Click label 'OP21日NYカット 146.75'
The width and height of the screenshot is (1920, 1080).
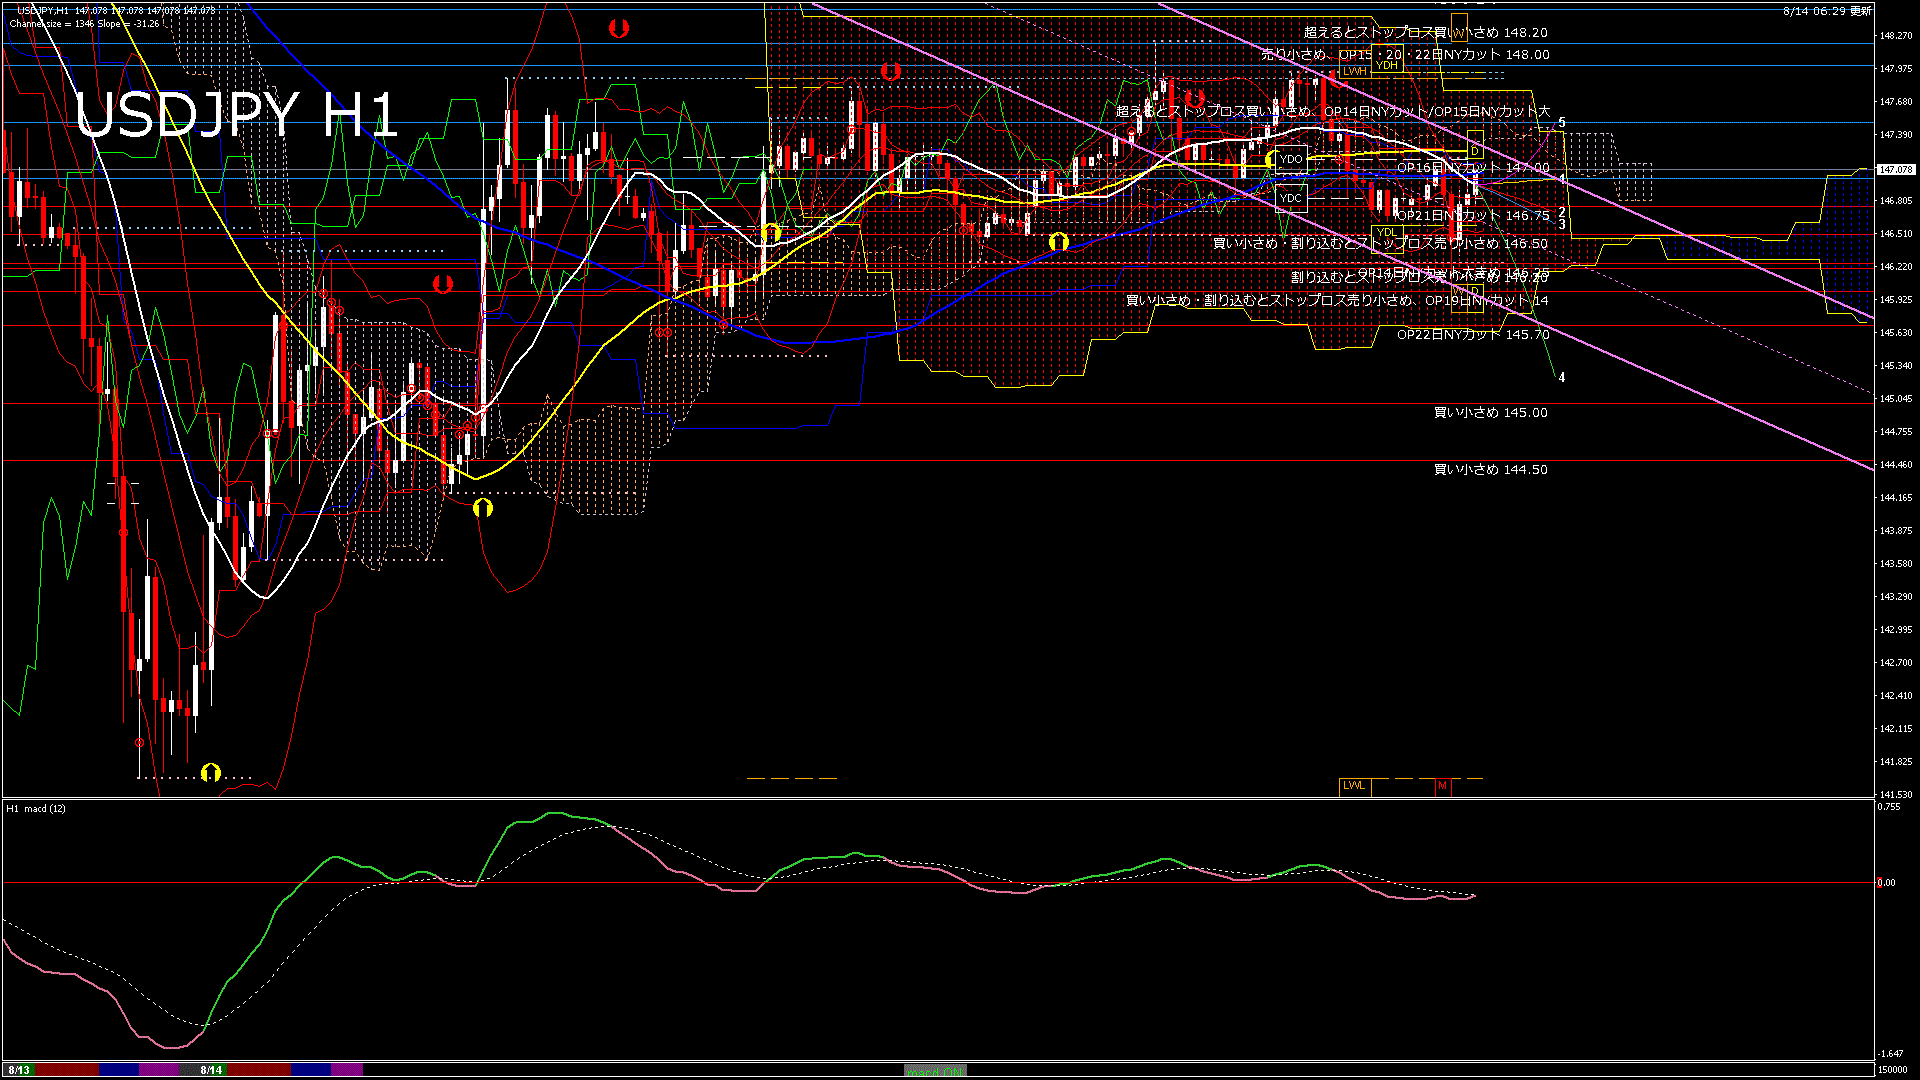tap(1473, 215)
